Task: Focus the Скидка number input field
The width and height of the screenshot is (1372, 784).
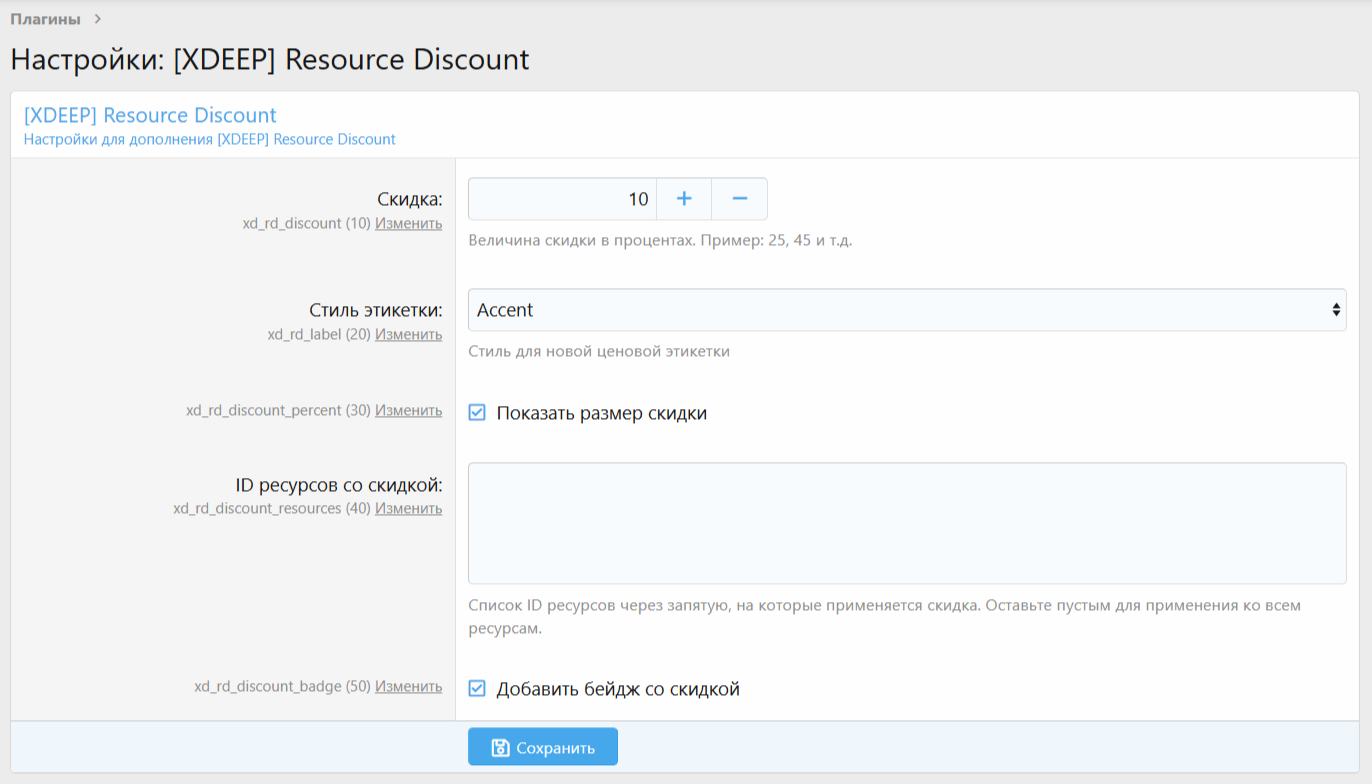Action: pos(562,199)
